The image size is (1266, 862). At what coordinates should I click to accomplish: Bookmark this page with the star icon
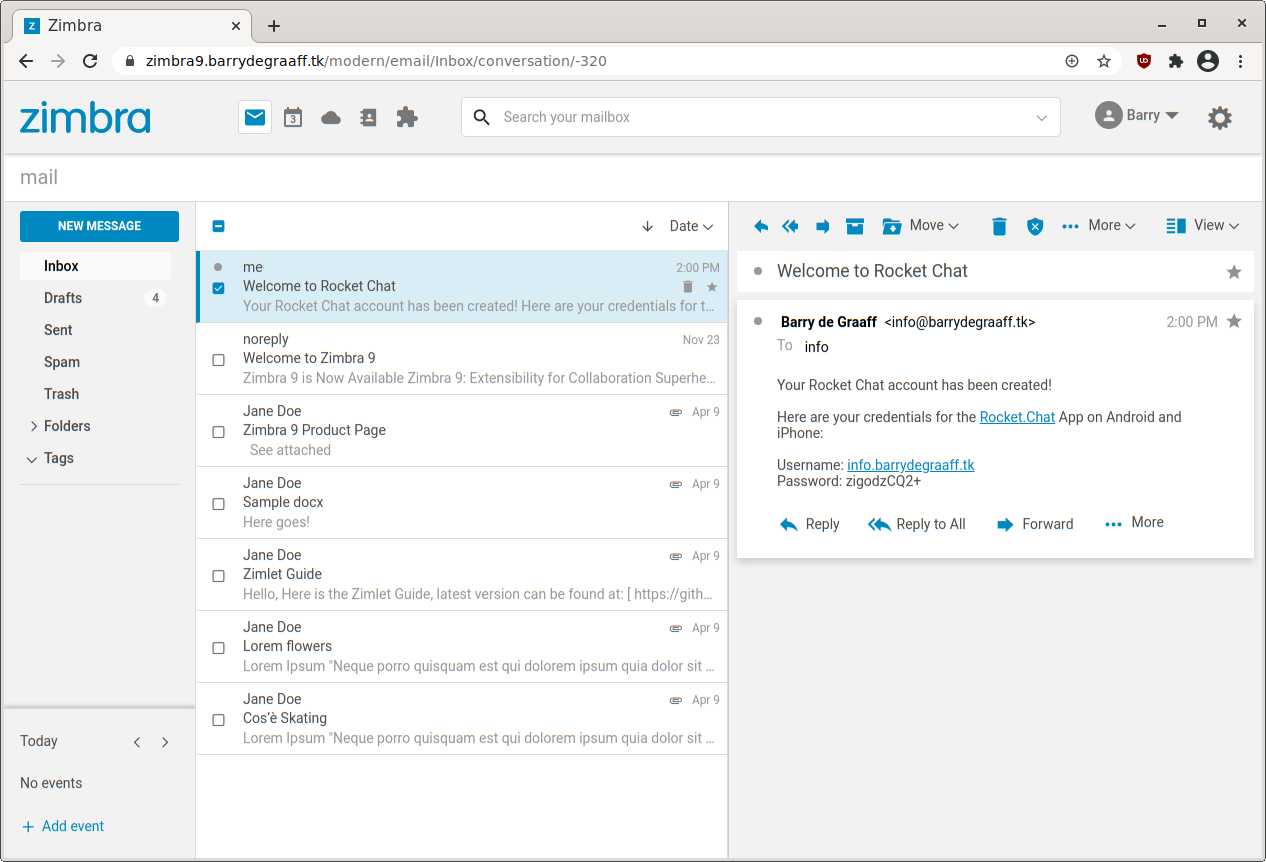tap(1104, 61)
